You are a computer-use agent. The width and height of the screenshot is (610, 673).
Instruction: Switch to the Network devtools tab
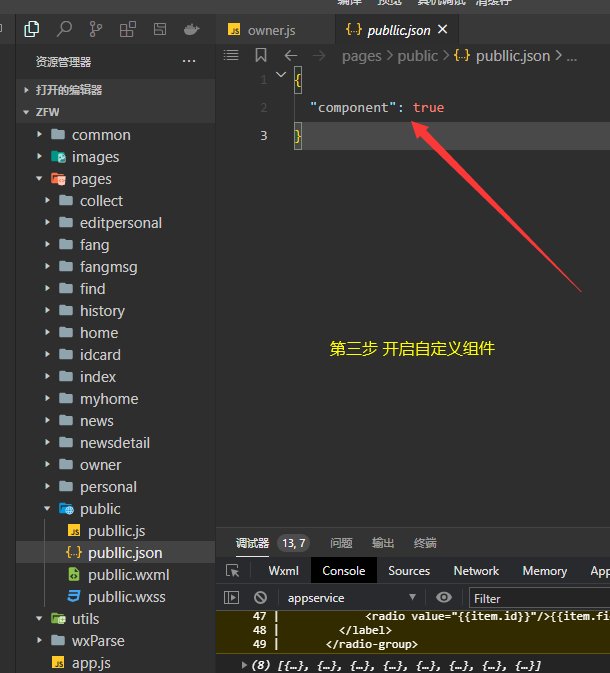(x=476, y=571)
